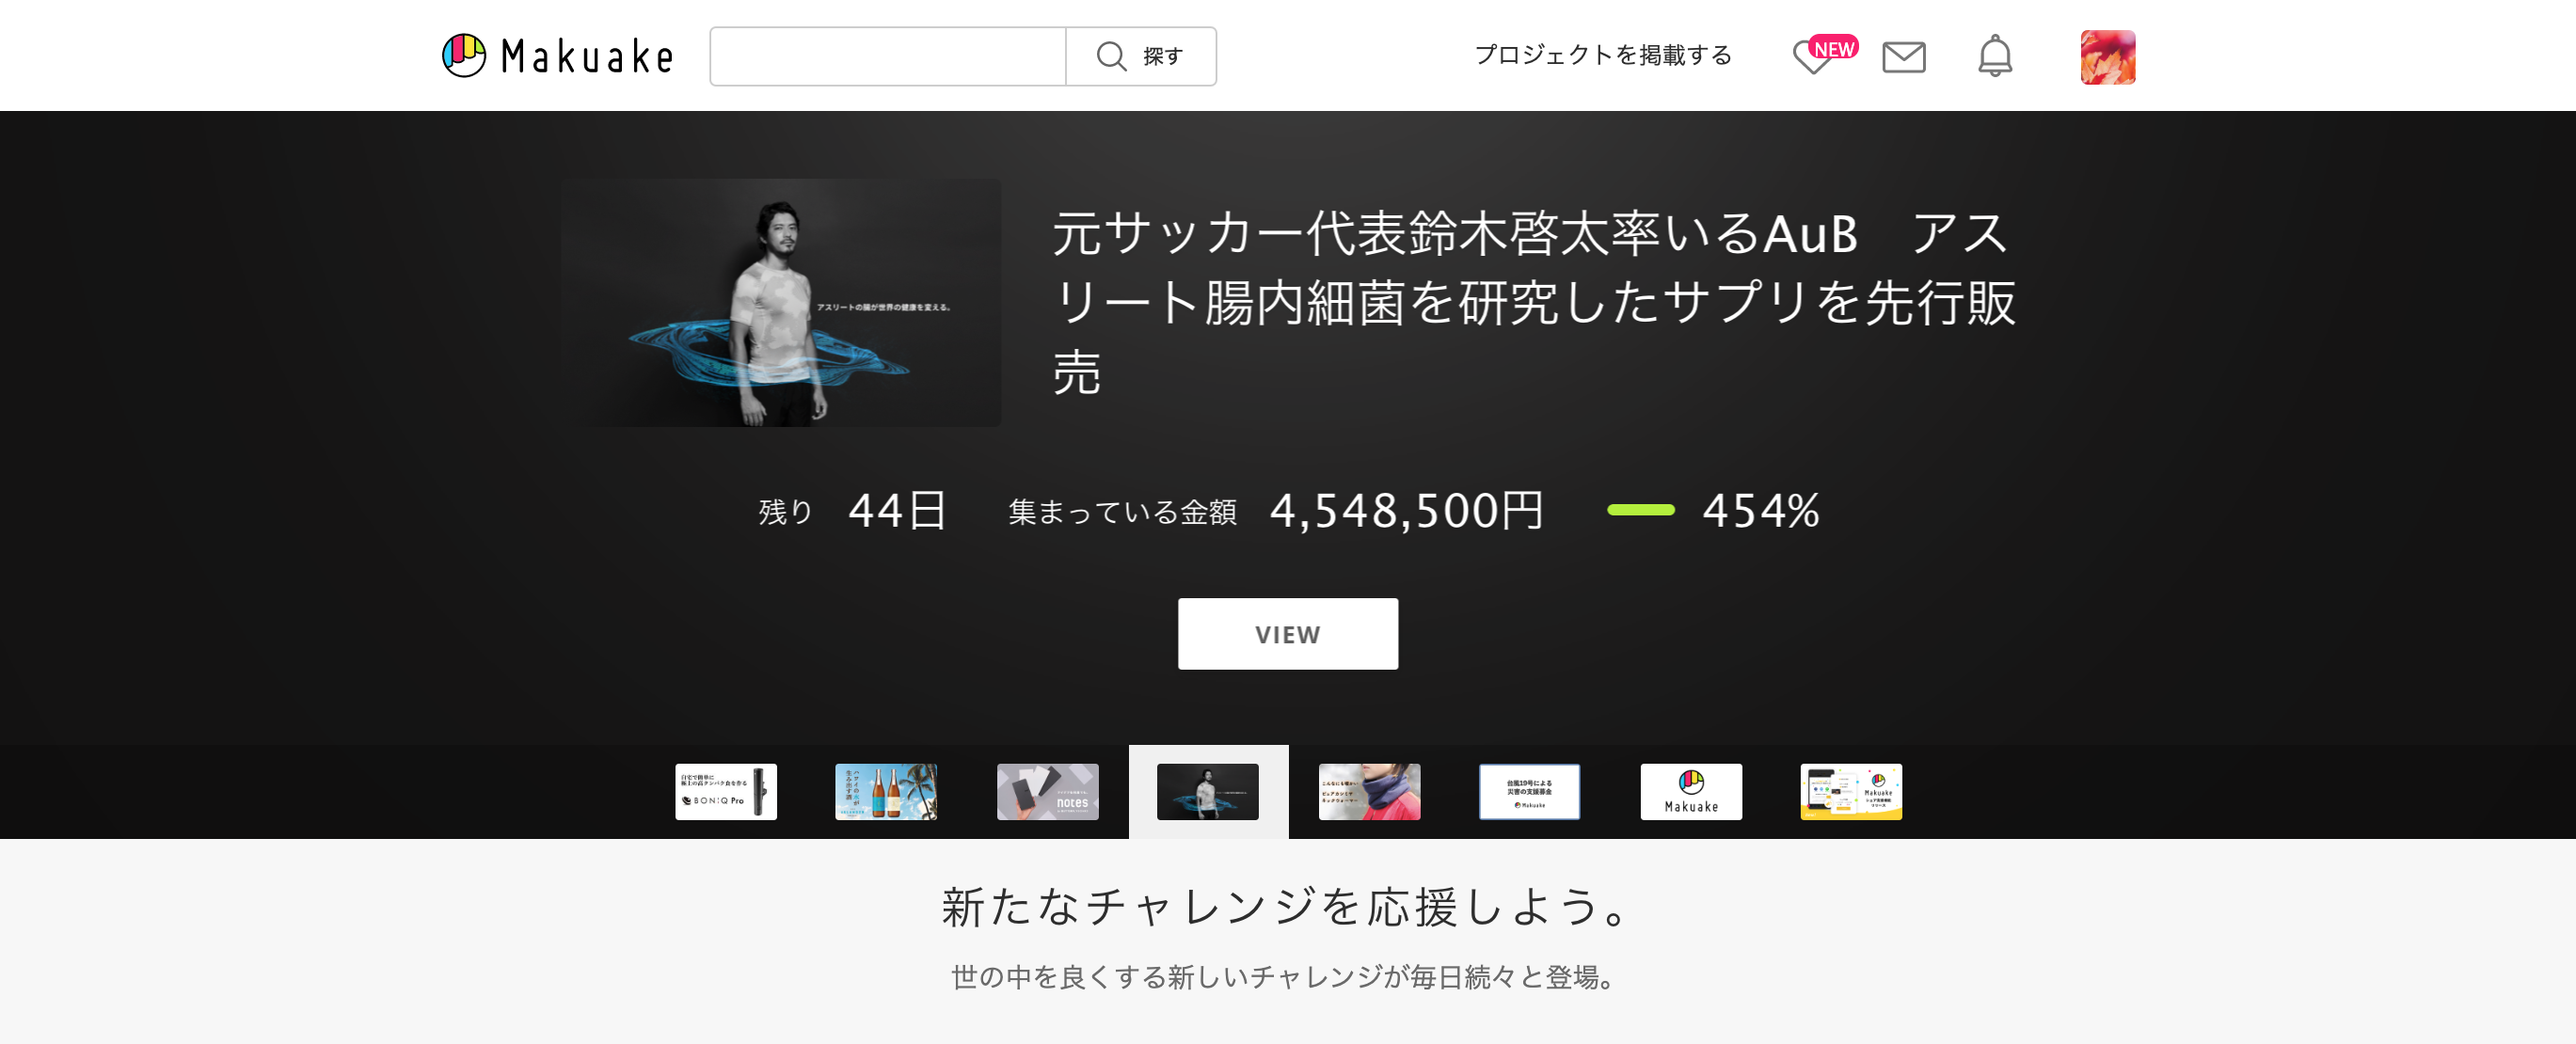Open the notifications bell icon
Viewport: 2576px width, 1044px height.
click(1994, 56)
